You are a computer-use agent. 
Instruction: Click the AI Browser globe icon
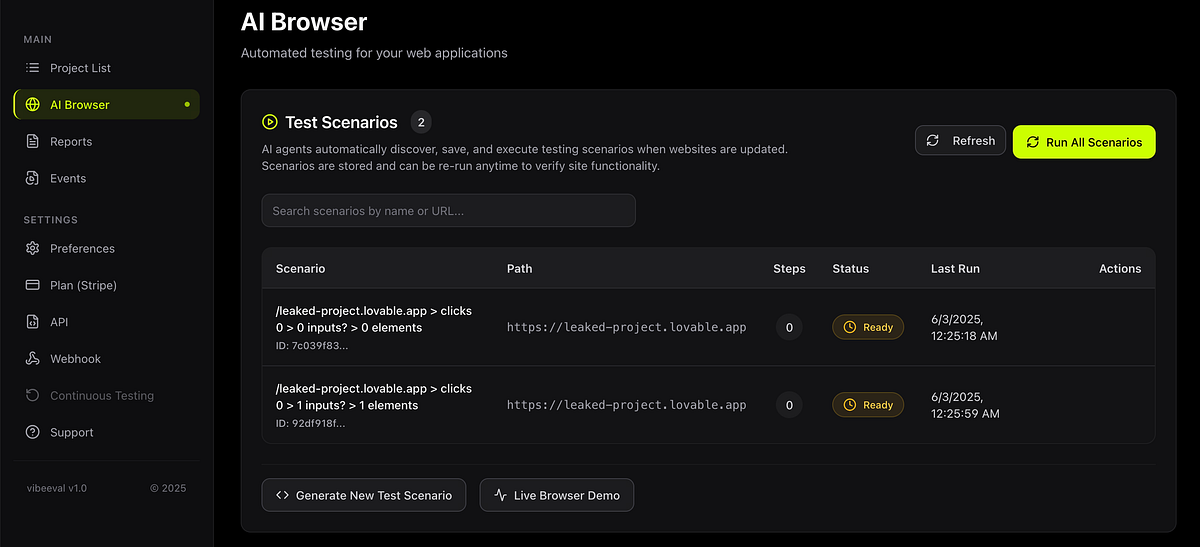32,105
